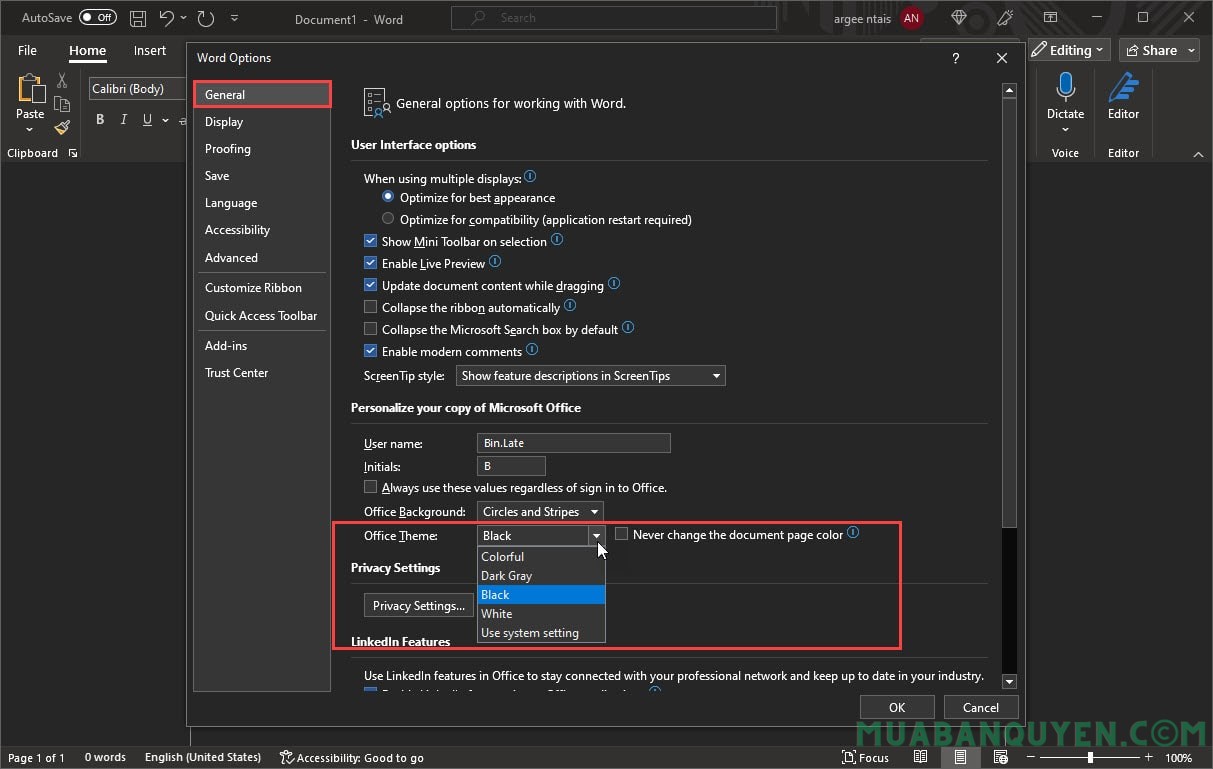
Task: Apply Underline formatting in ribbon
Action: (x=148, y=120)
